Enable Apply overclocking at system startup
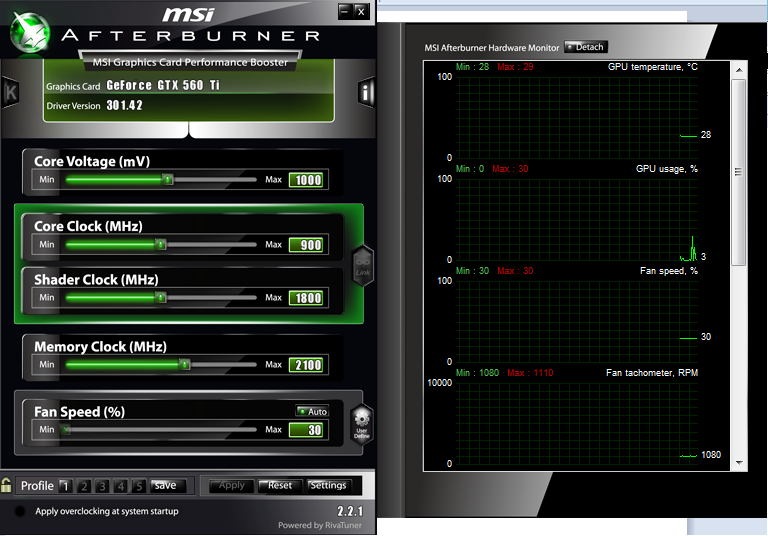Screen dimensions: 768x536 pos(20,511)
